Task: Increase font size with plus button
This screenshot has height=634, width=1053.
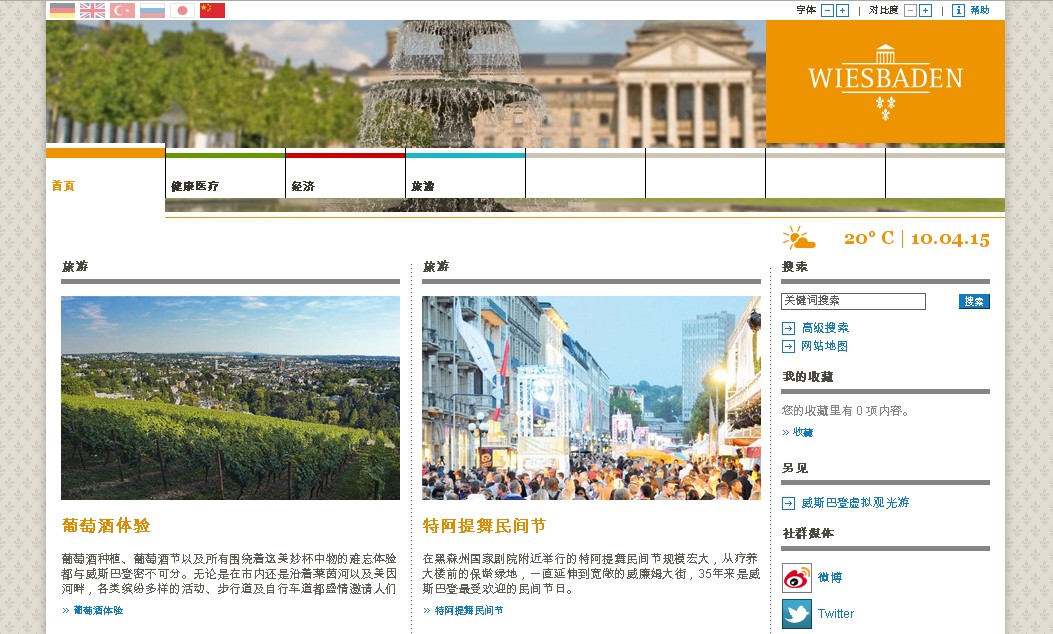Action: [x=842, y=10]
